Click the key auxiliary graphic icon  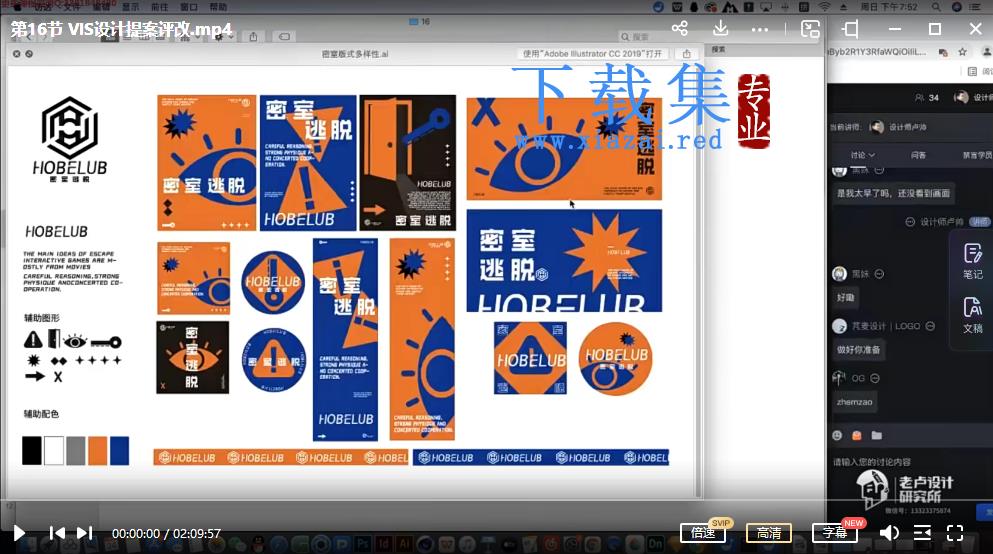coord(106,343)
